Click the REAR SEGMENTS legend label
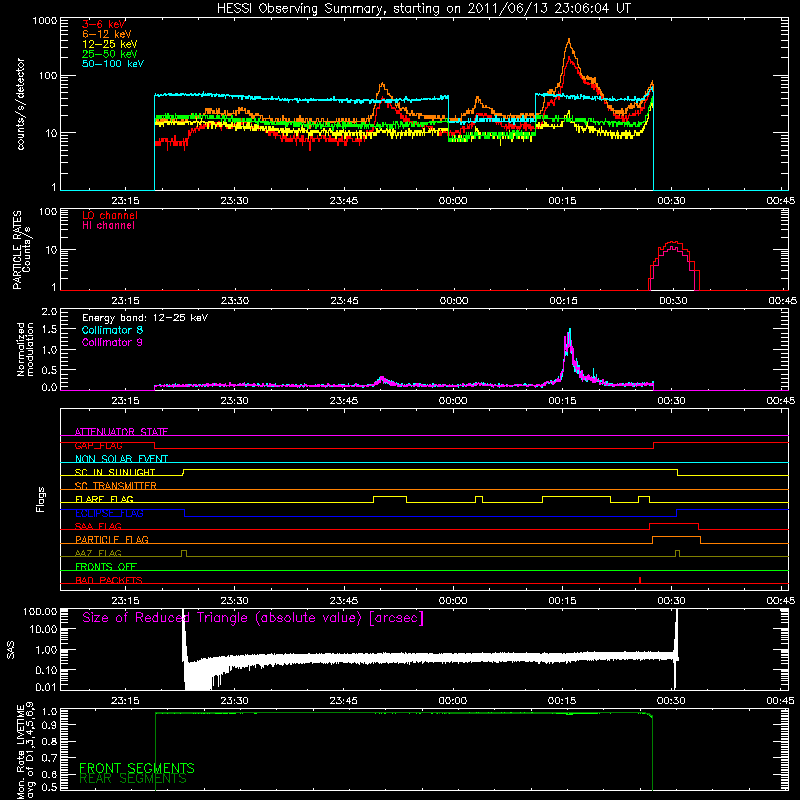This screenshot has width=800, height=800. [x=133, y=779]
